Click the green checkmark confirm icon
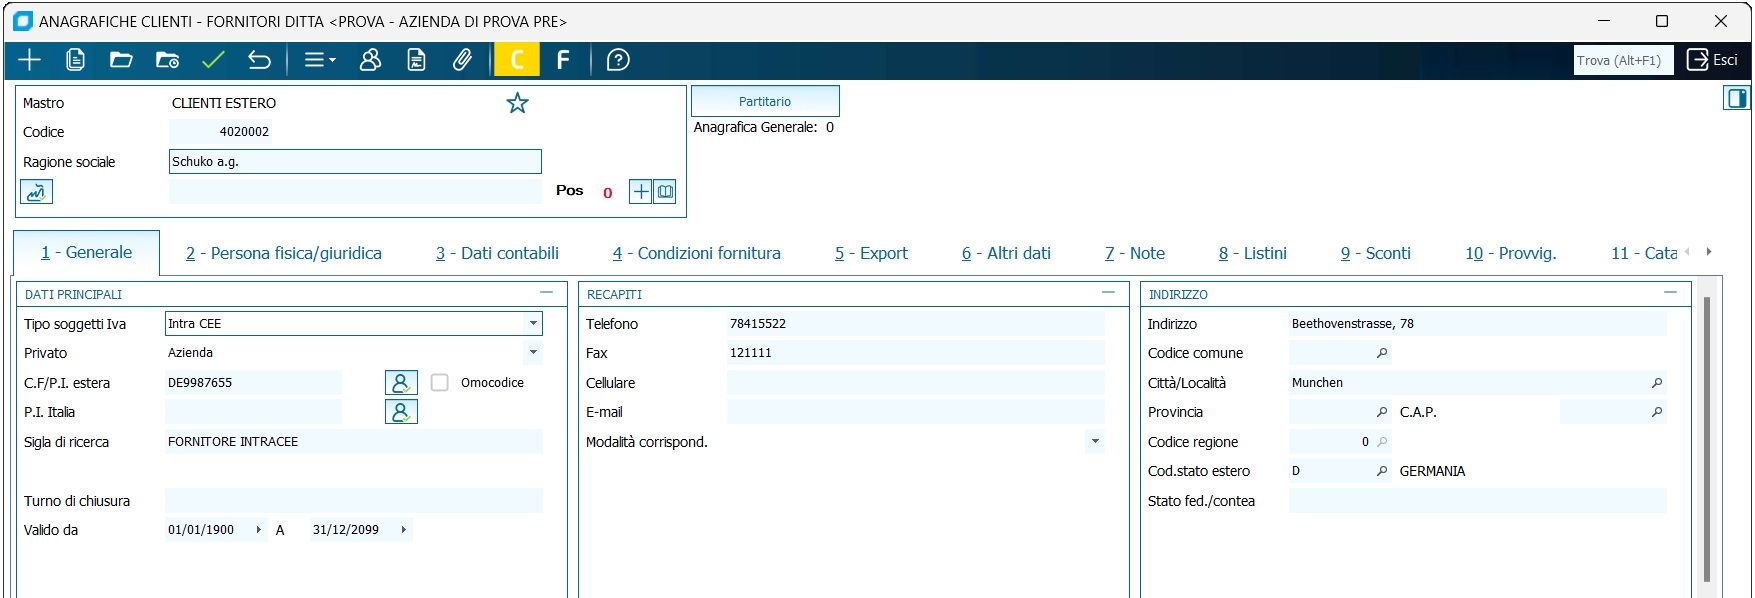 [213, 60]
